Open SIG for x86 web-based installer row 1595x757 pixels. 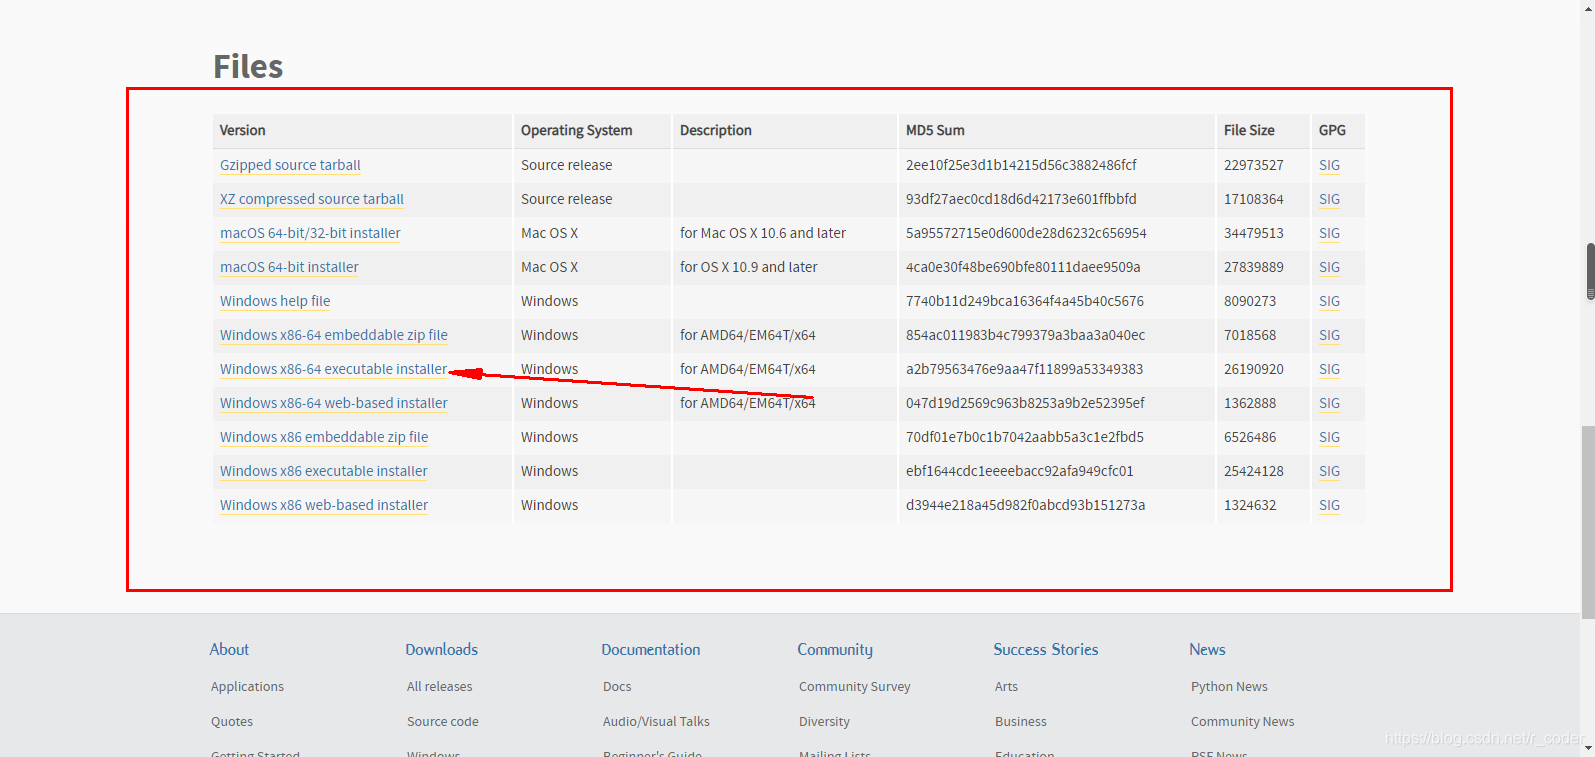tap(1329, 505)
